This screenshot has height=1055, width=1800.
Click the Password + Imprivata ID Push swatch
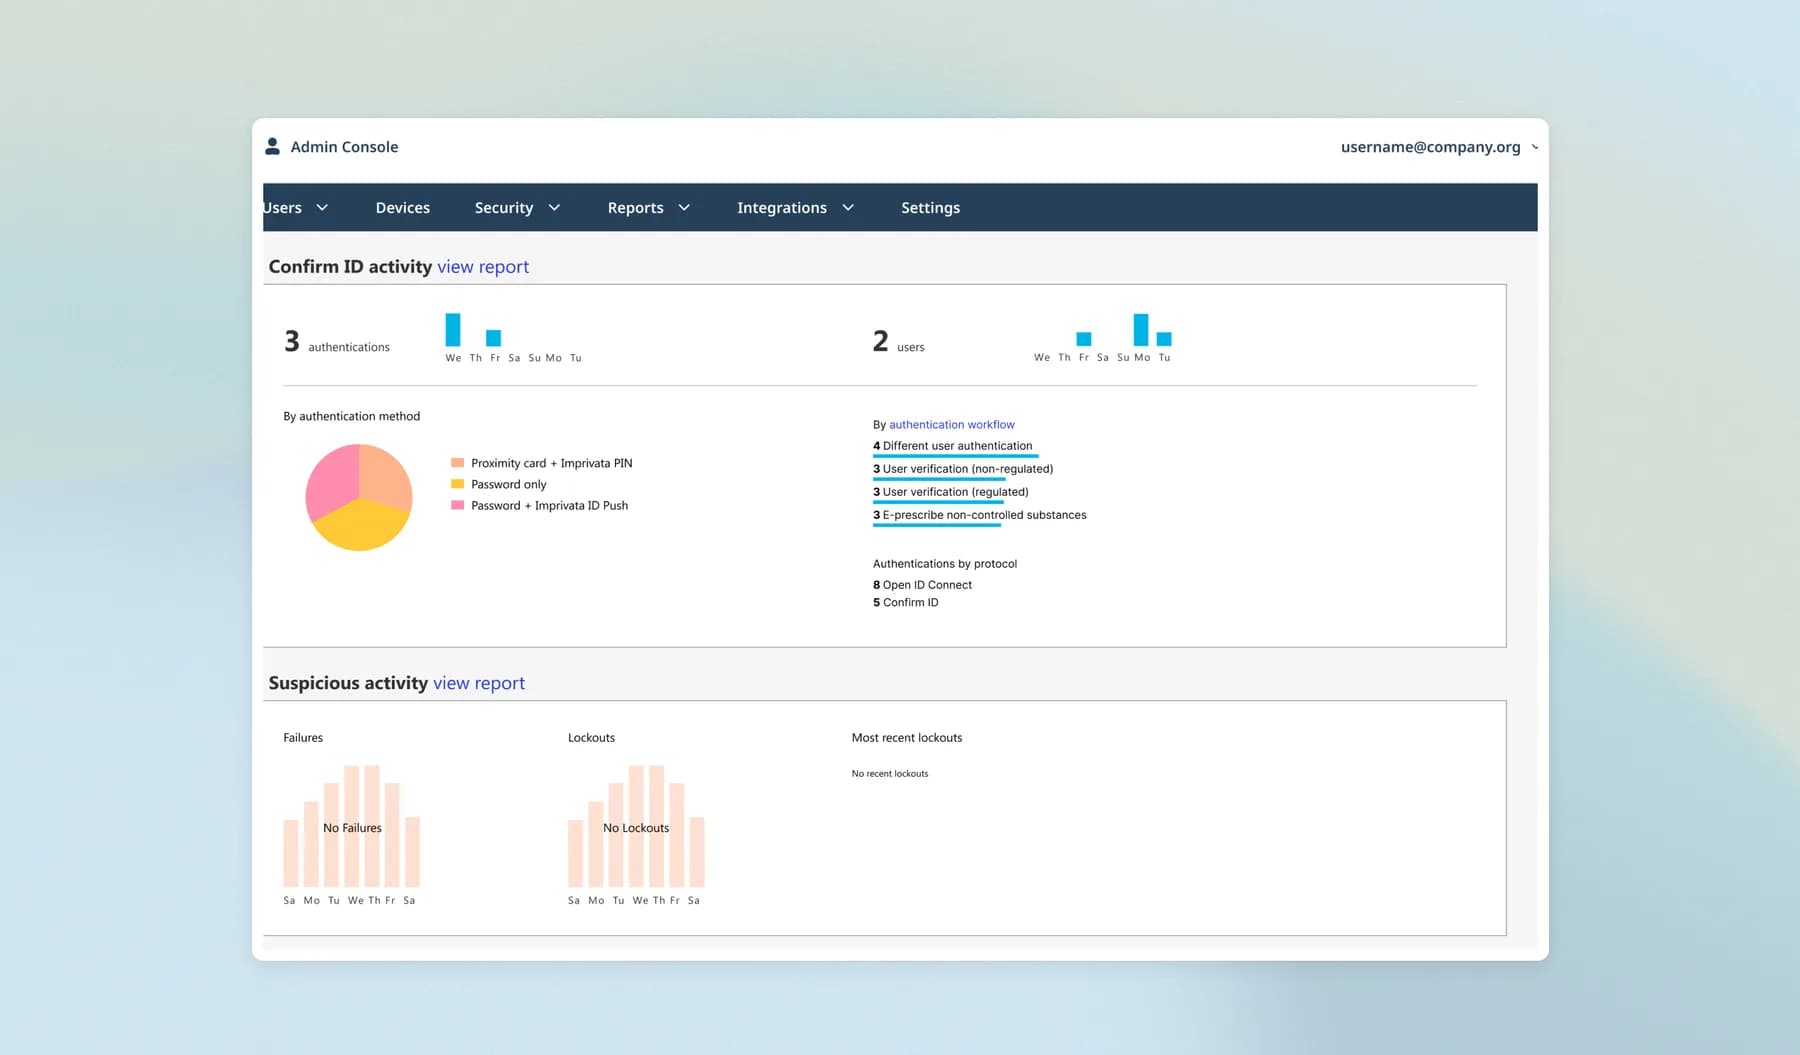[457, 505]
